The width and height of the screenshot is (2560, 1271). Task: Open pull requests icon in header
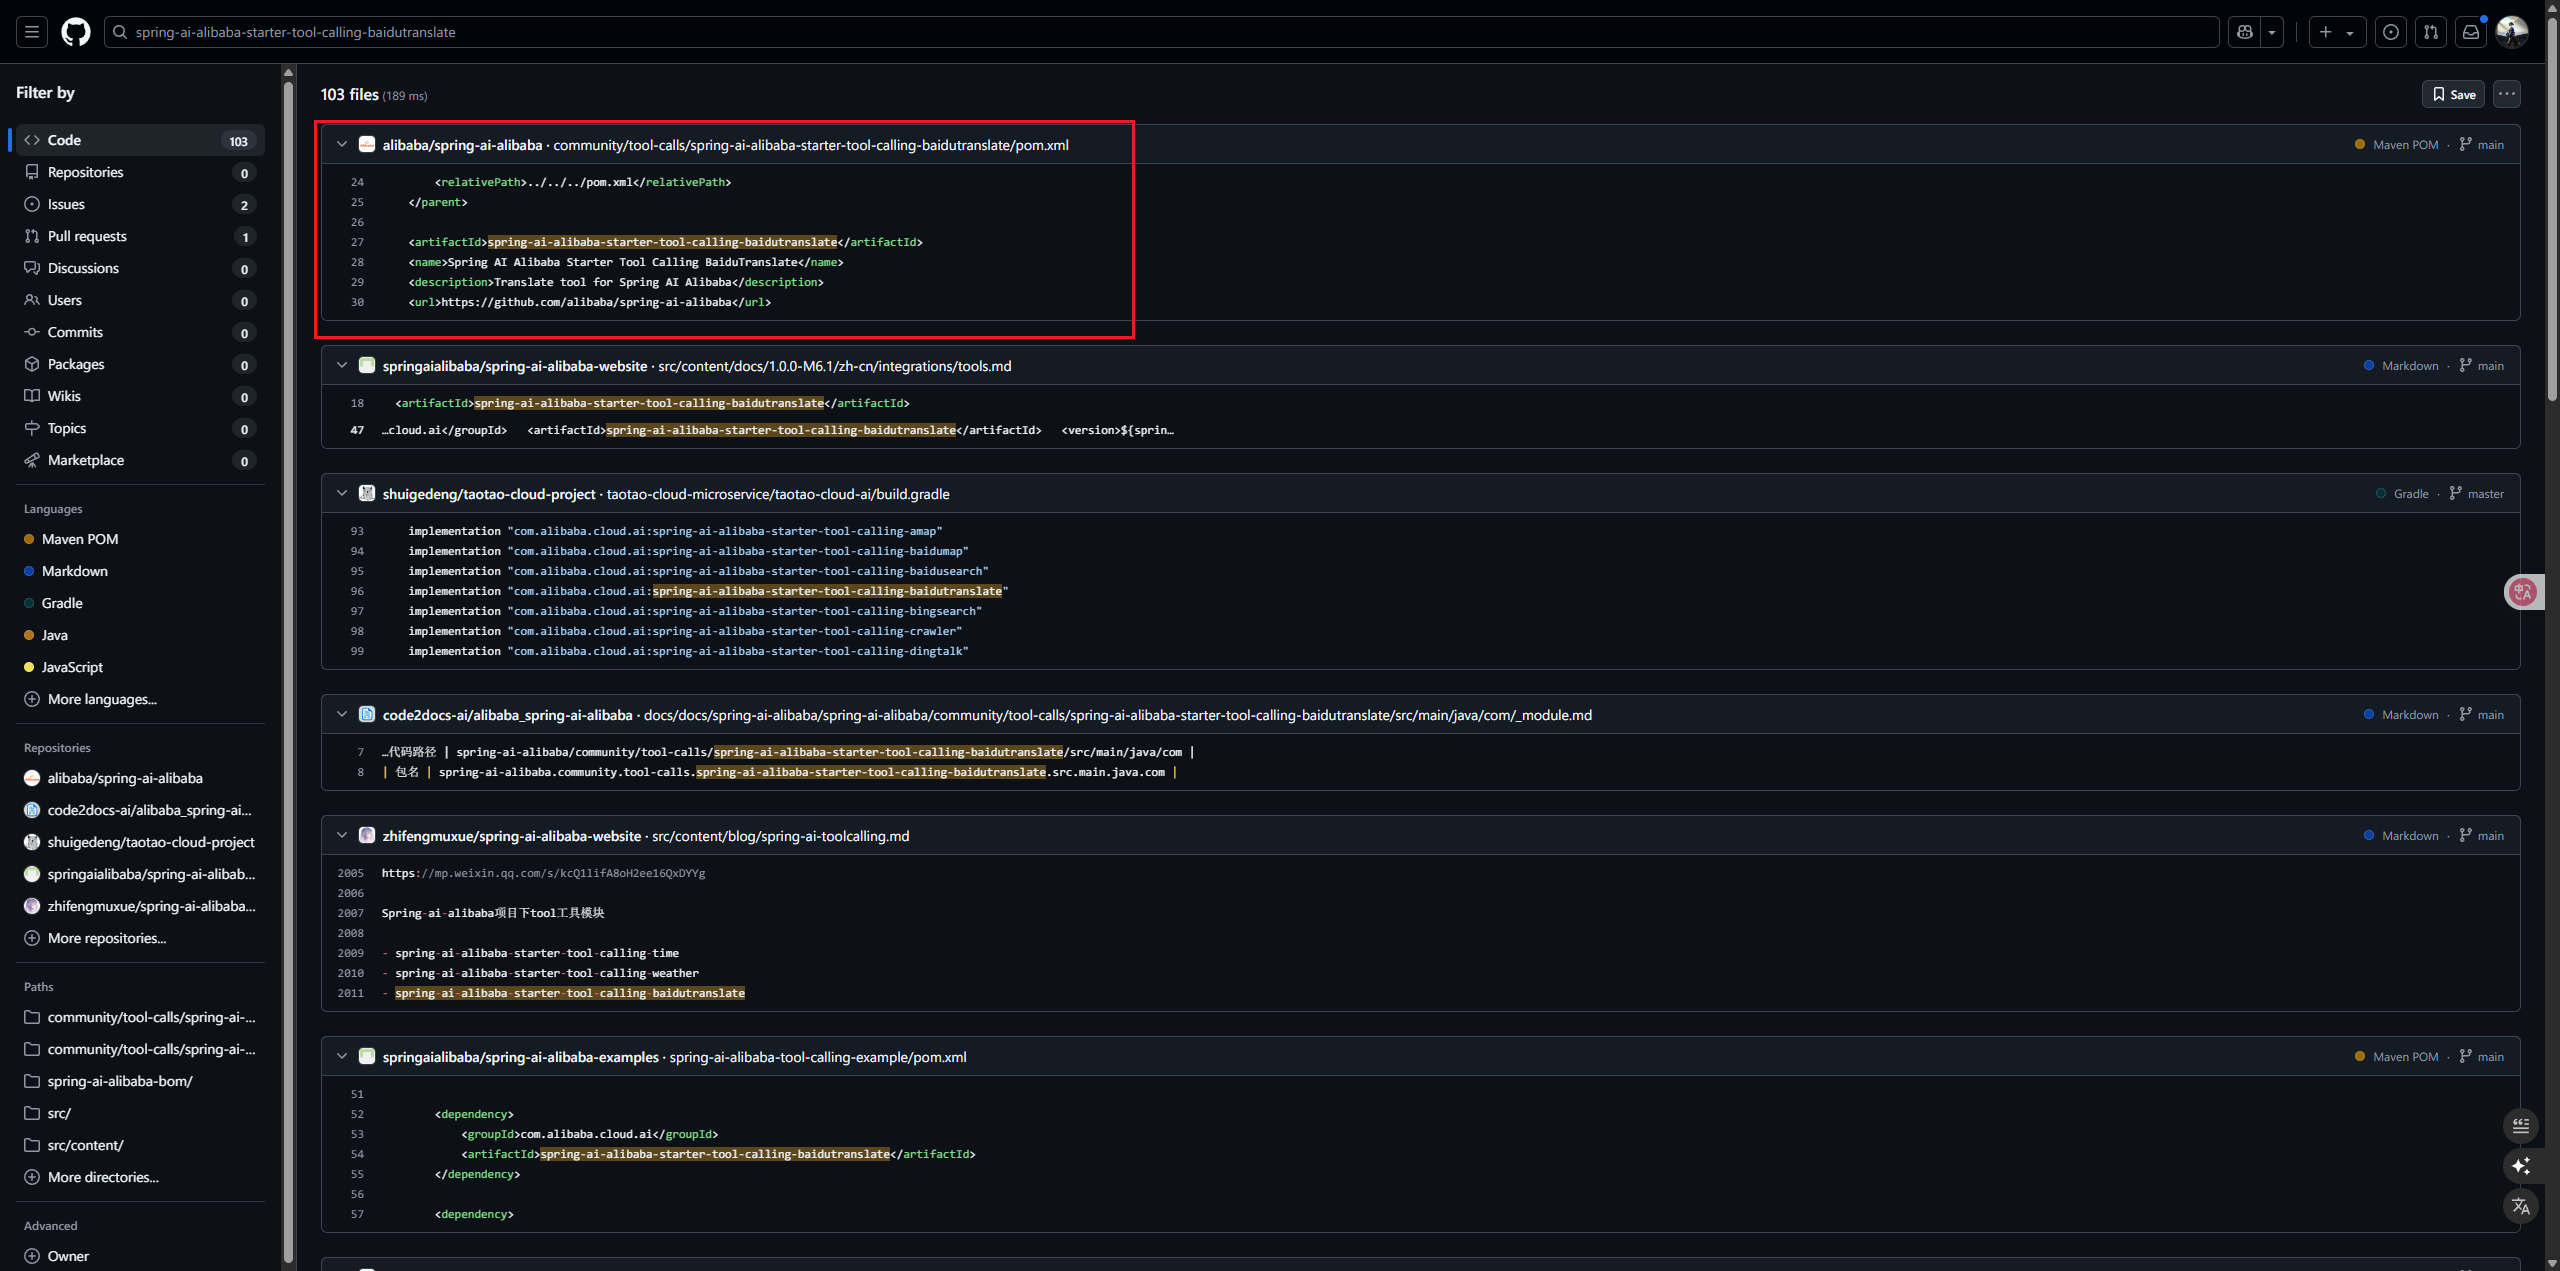pyautogui.click(x=2431, y=32)
